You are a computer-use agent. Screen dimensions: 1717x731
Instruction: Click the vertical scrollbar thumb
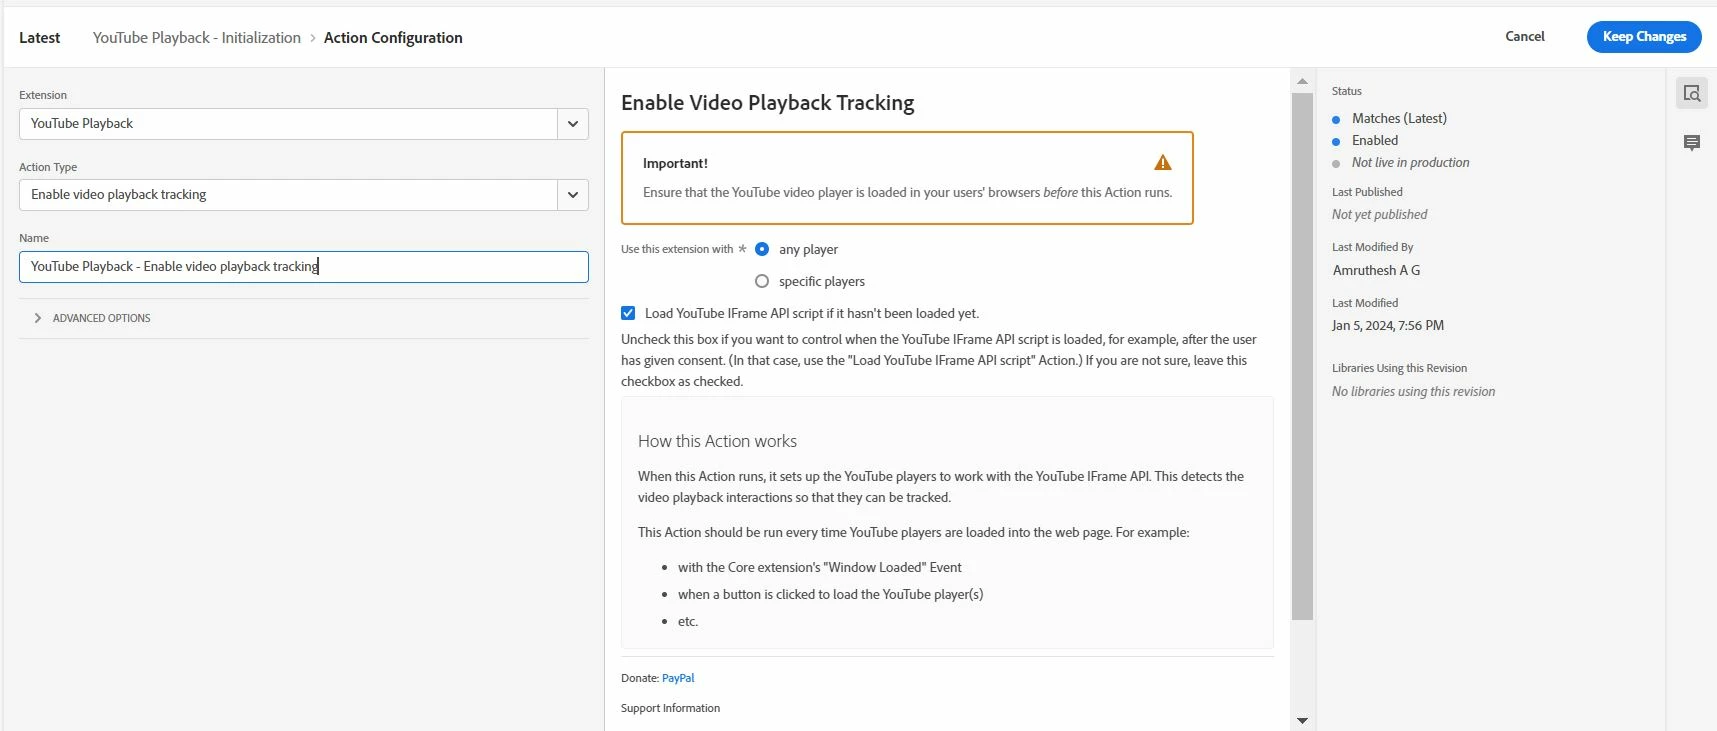pyautogui.click(x=1302, y=356)
